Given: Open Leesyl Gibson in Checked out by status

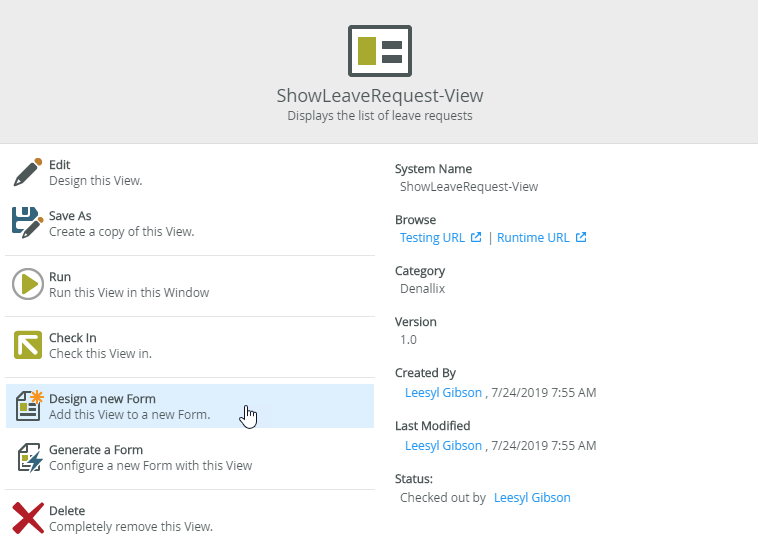Looking at the screenshot, I should 532,497.
